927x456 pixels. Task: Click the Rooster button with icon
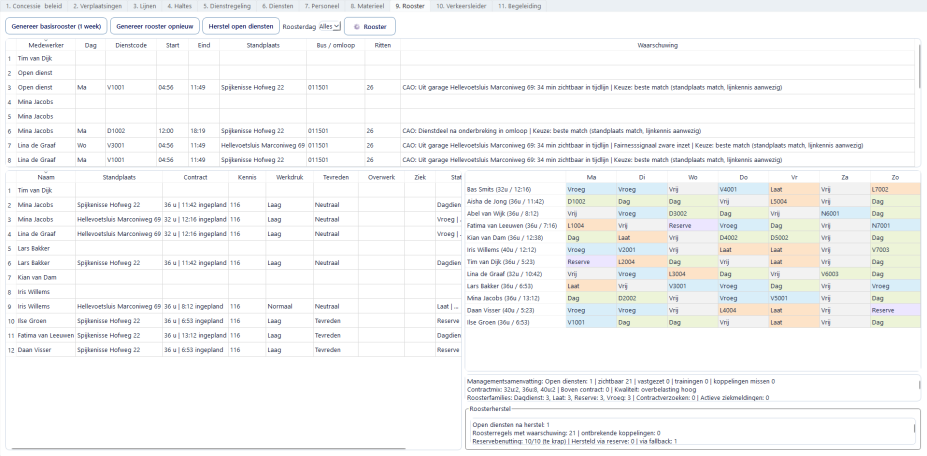point(369,26)
